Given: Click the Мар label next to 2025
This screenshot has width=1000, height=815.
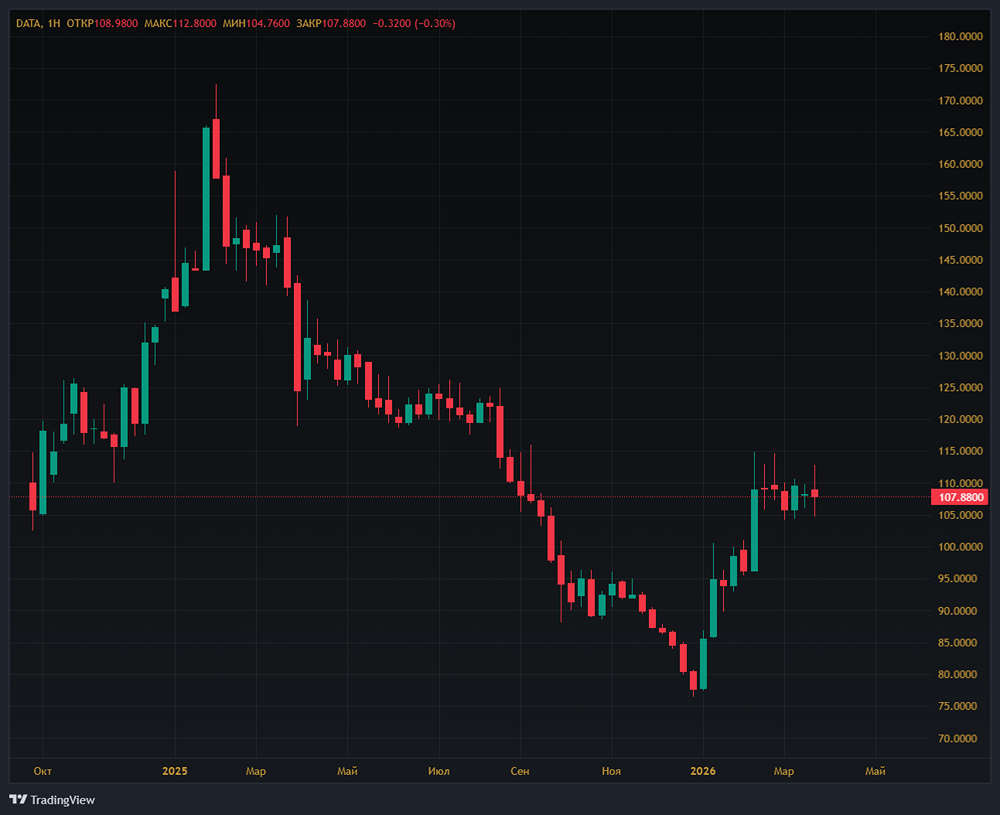Looking at the screenshot, I should point(256,771).
